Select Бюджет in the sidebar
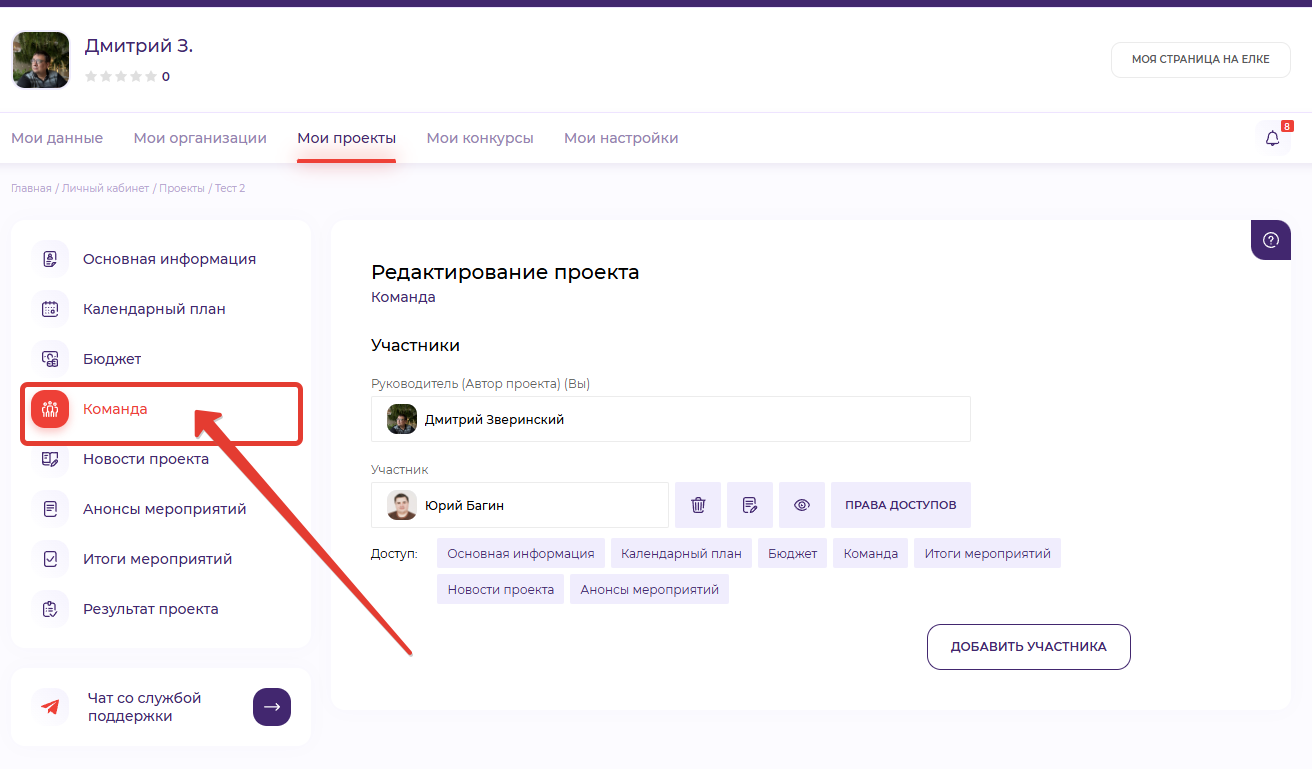 [112, 359]
